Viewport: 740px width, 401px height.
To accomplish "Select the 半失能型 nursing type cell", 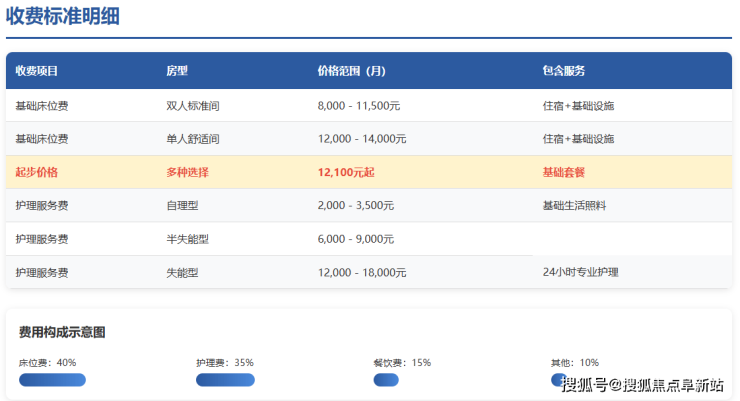I will point(187,239).
